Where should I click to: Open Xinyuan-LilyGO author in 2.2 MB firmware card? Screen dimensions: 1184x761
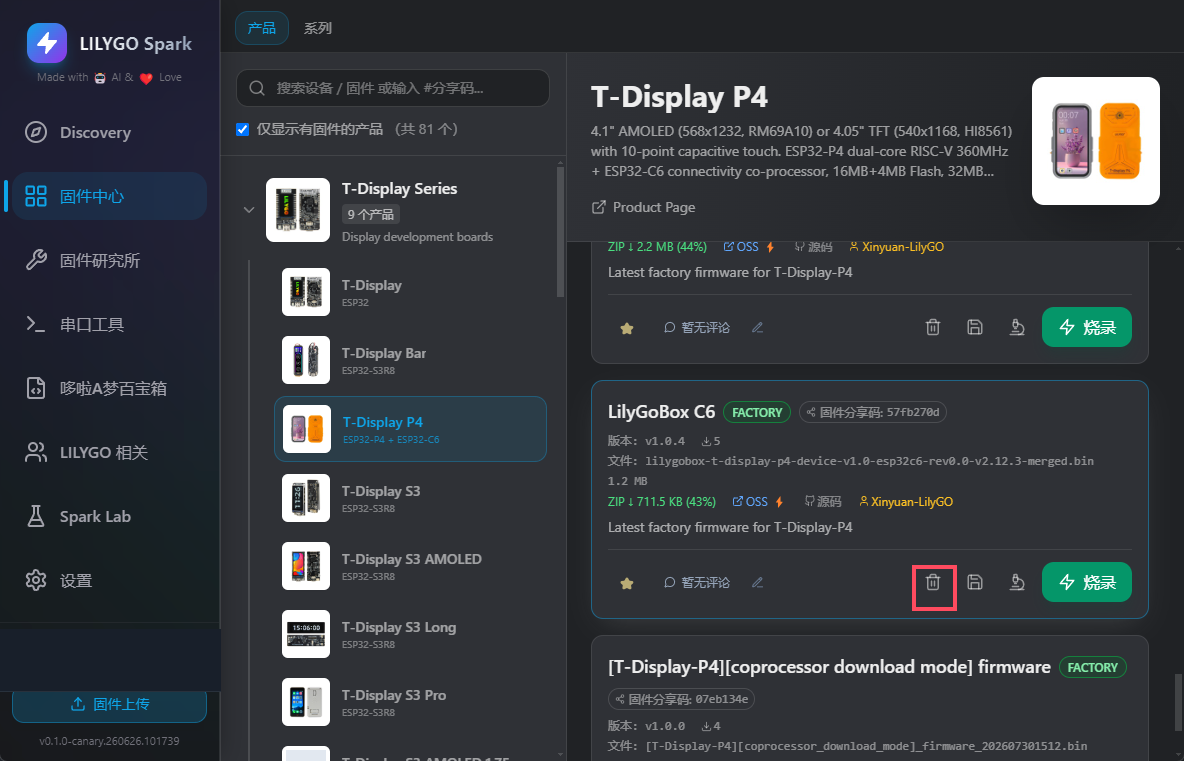(897, 247)
